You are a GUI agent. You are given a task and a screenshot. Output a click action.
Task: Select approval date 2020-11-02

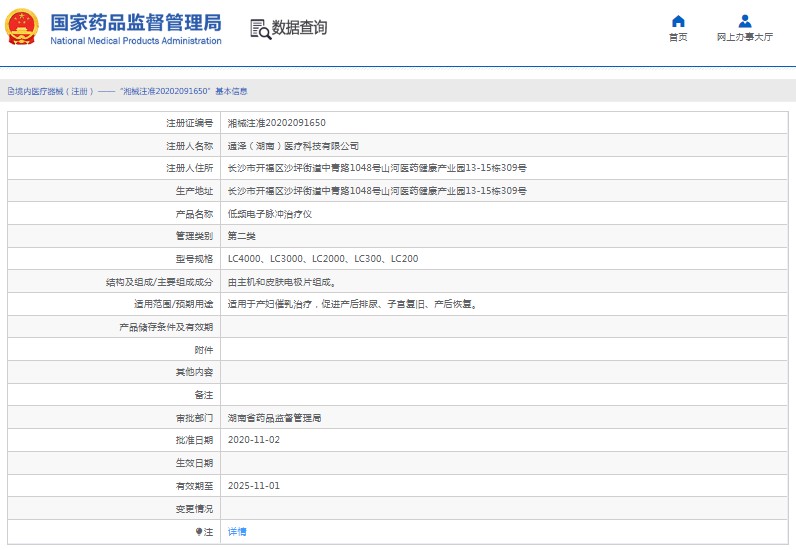point(254,440)
